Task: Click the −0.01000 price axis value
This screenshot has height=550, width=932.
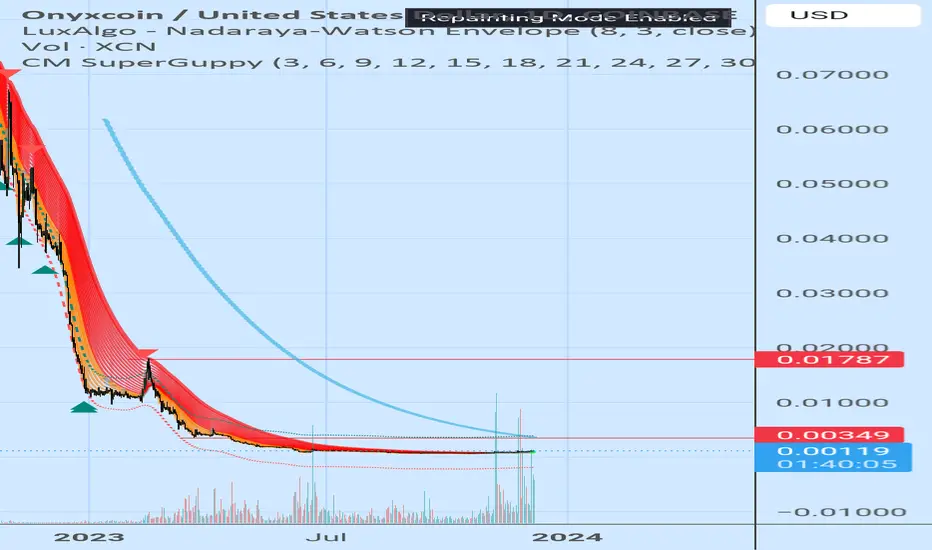Action: pos(841,512)
